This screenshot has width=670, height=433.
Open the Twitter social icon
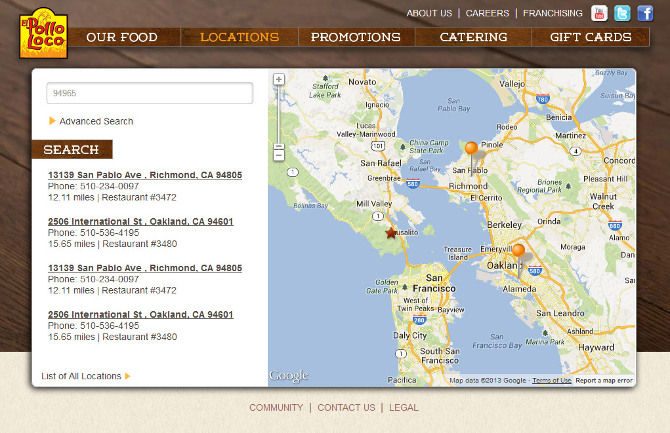click(x=622, y=13)
